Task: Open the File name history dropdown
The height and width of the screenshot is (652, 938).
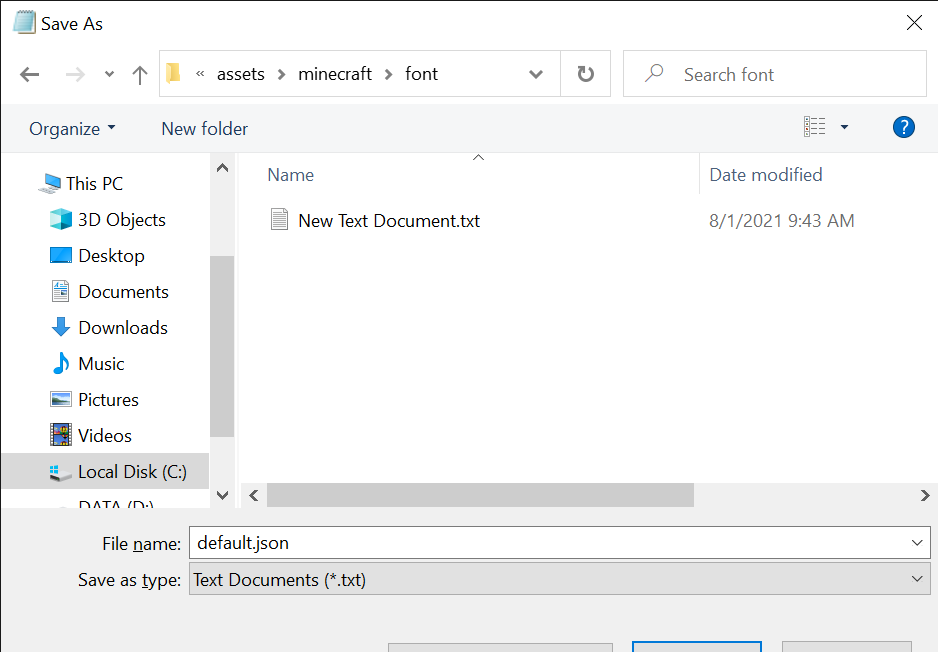Action: 917,543
